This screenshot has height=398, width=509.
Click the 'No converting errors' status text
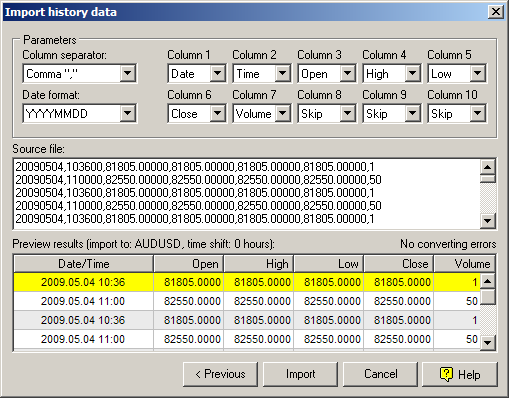click(448, 244)
